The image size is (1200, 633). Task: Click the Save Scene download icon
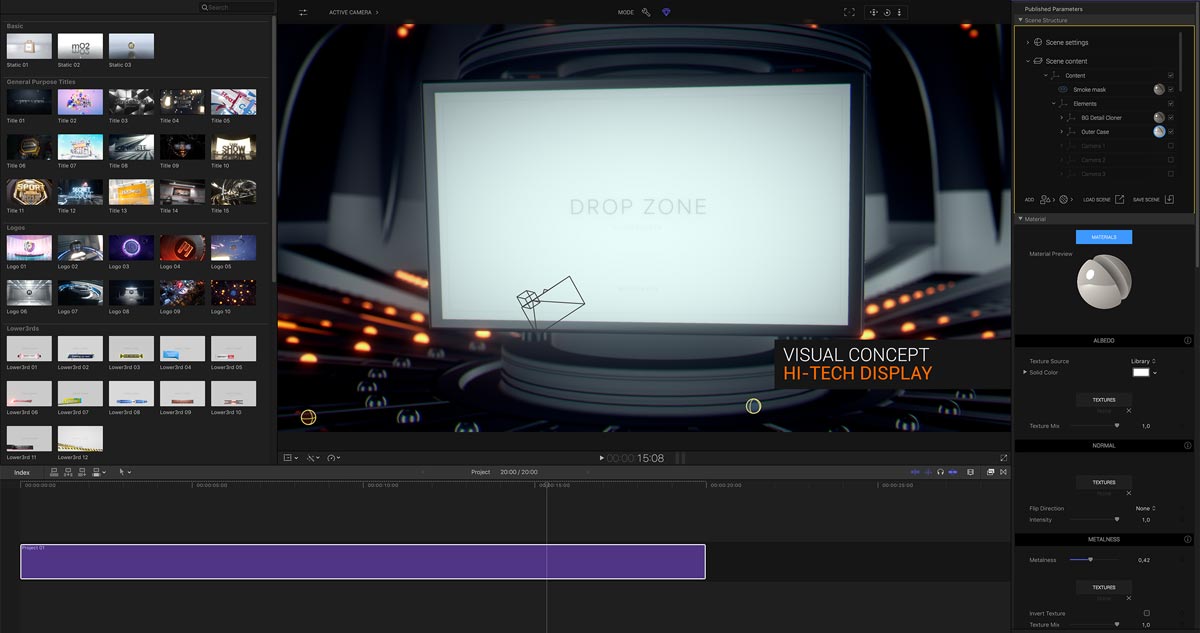pyautogui.click(x=1169, y=199)
